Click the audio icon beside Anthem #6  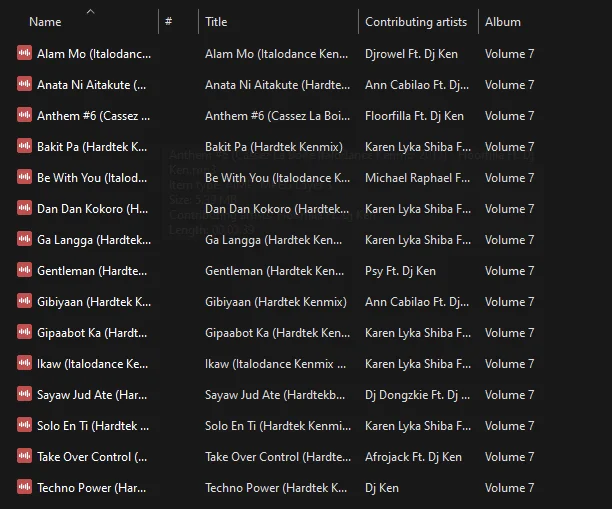[24, 115]
